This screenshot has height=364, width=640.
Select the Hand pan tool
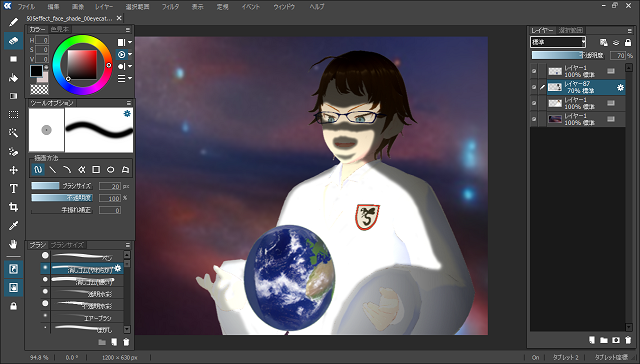13,244
